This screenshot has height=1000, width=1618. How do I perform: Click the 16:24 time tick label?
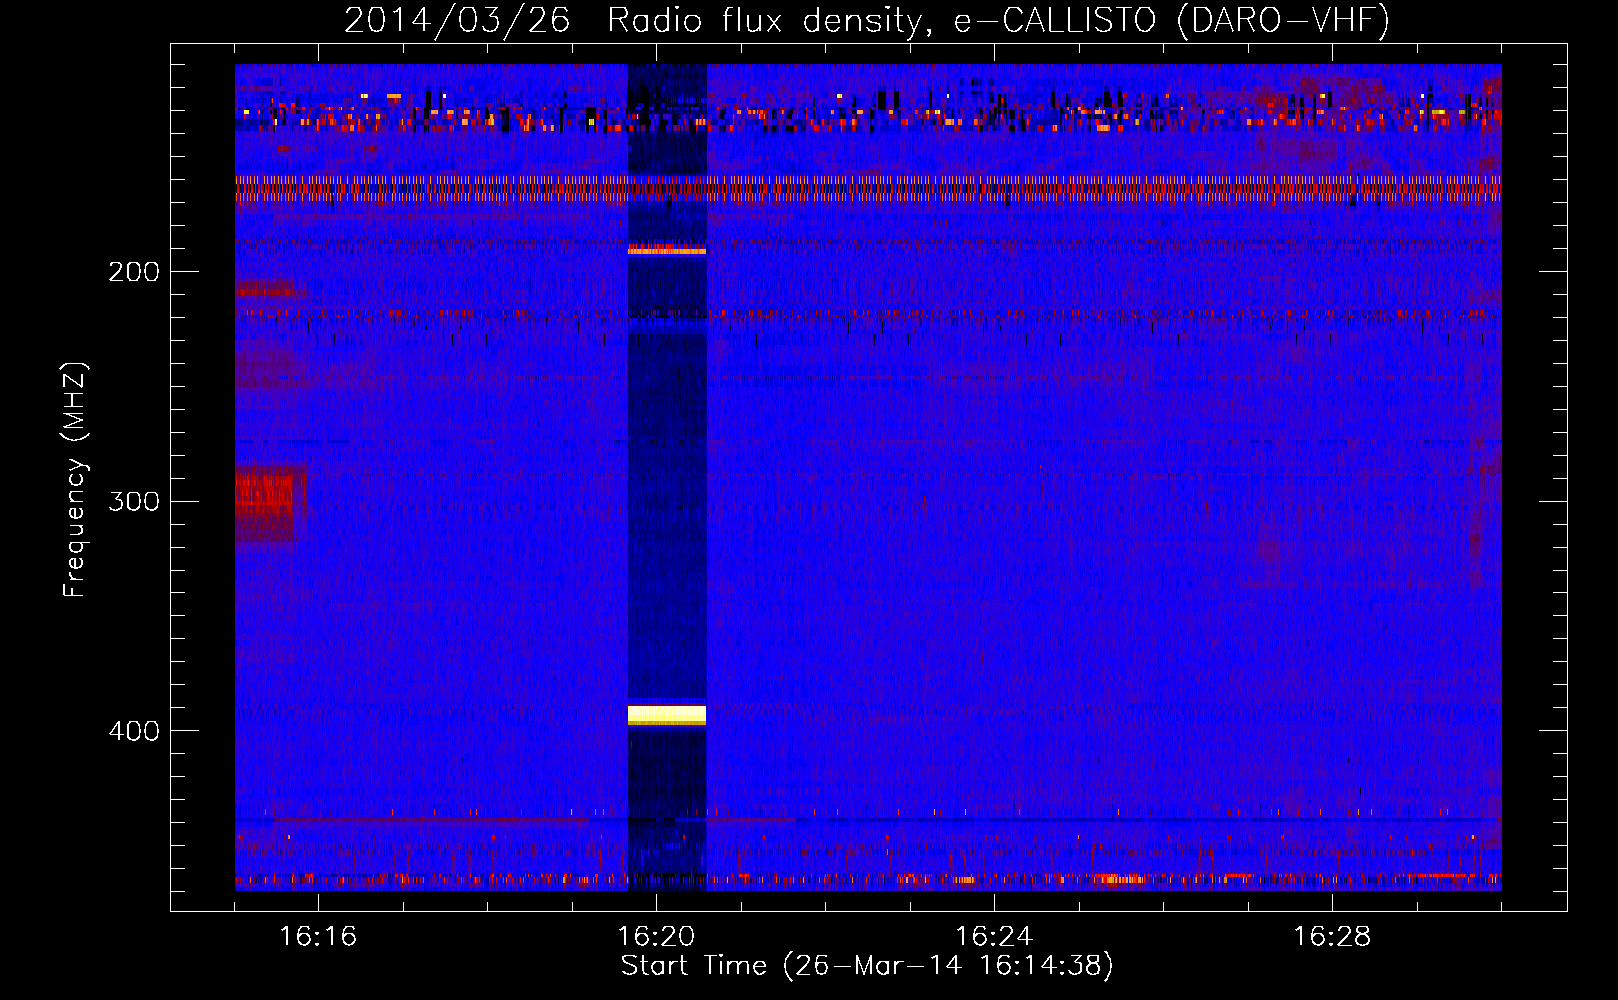coord(993,936)
